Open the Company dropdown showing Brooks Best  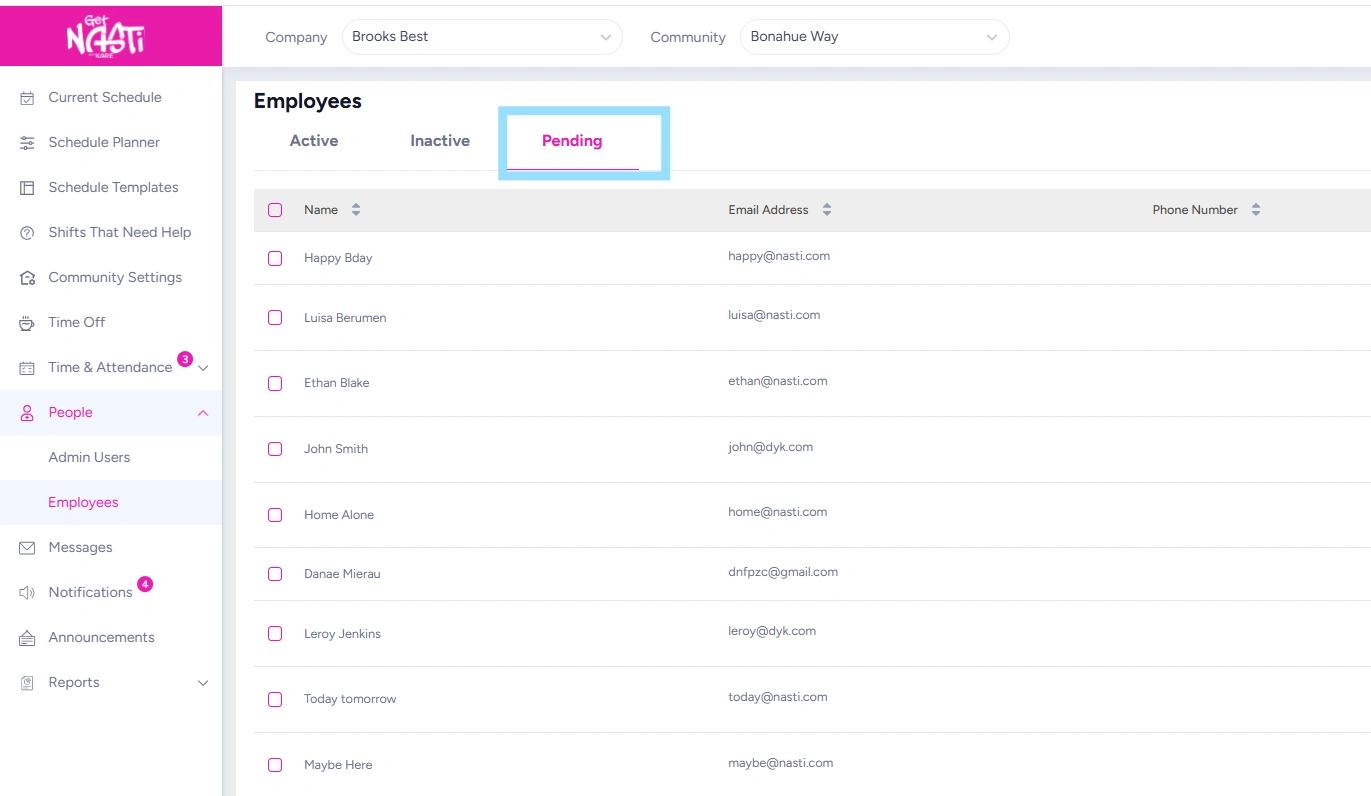tap(481, 37)
